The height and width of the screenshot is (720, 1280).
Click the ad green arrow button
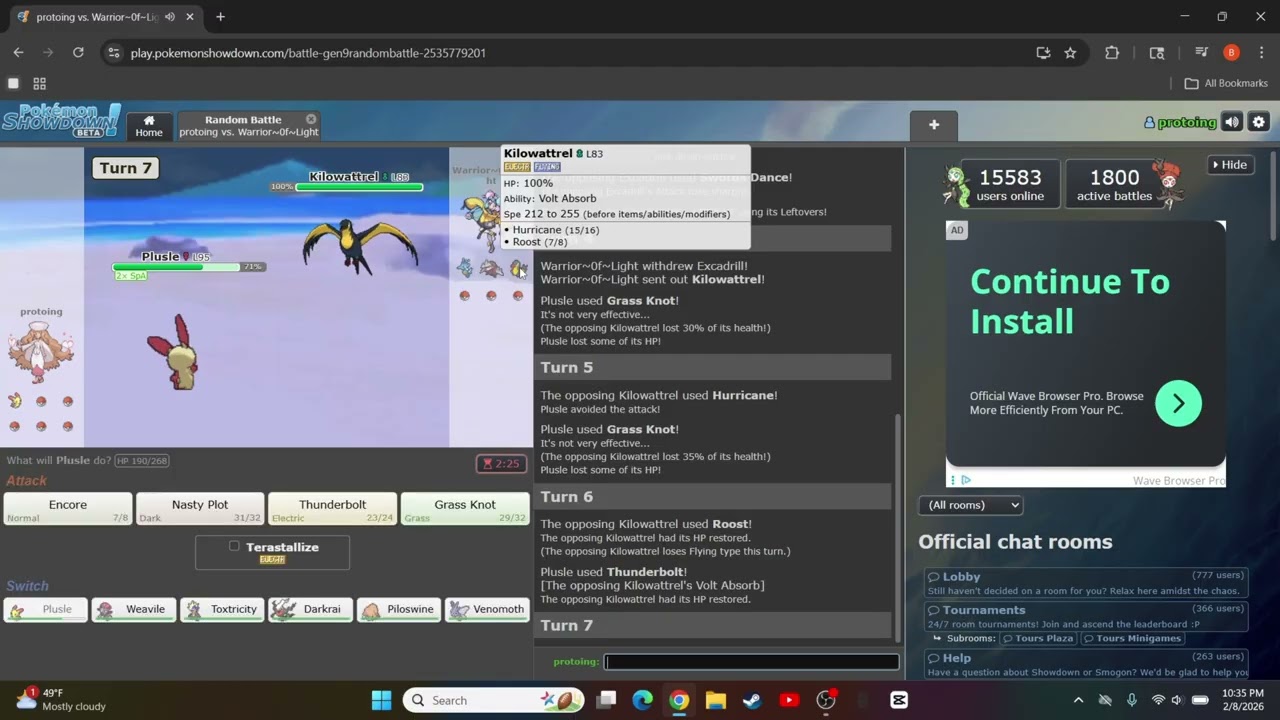coord(1178,403)
